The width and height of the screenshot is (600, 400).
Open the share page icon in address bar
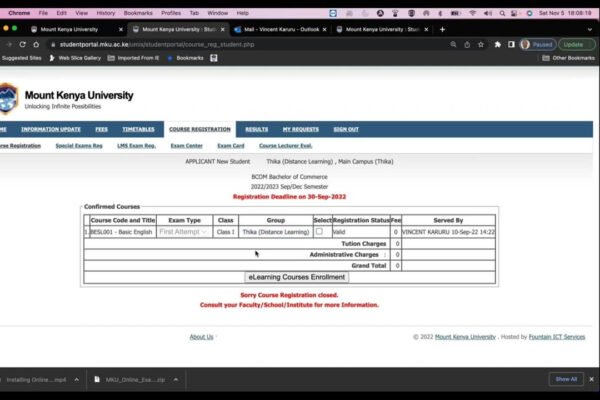(467, 44)
